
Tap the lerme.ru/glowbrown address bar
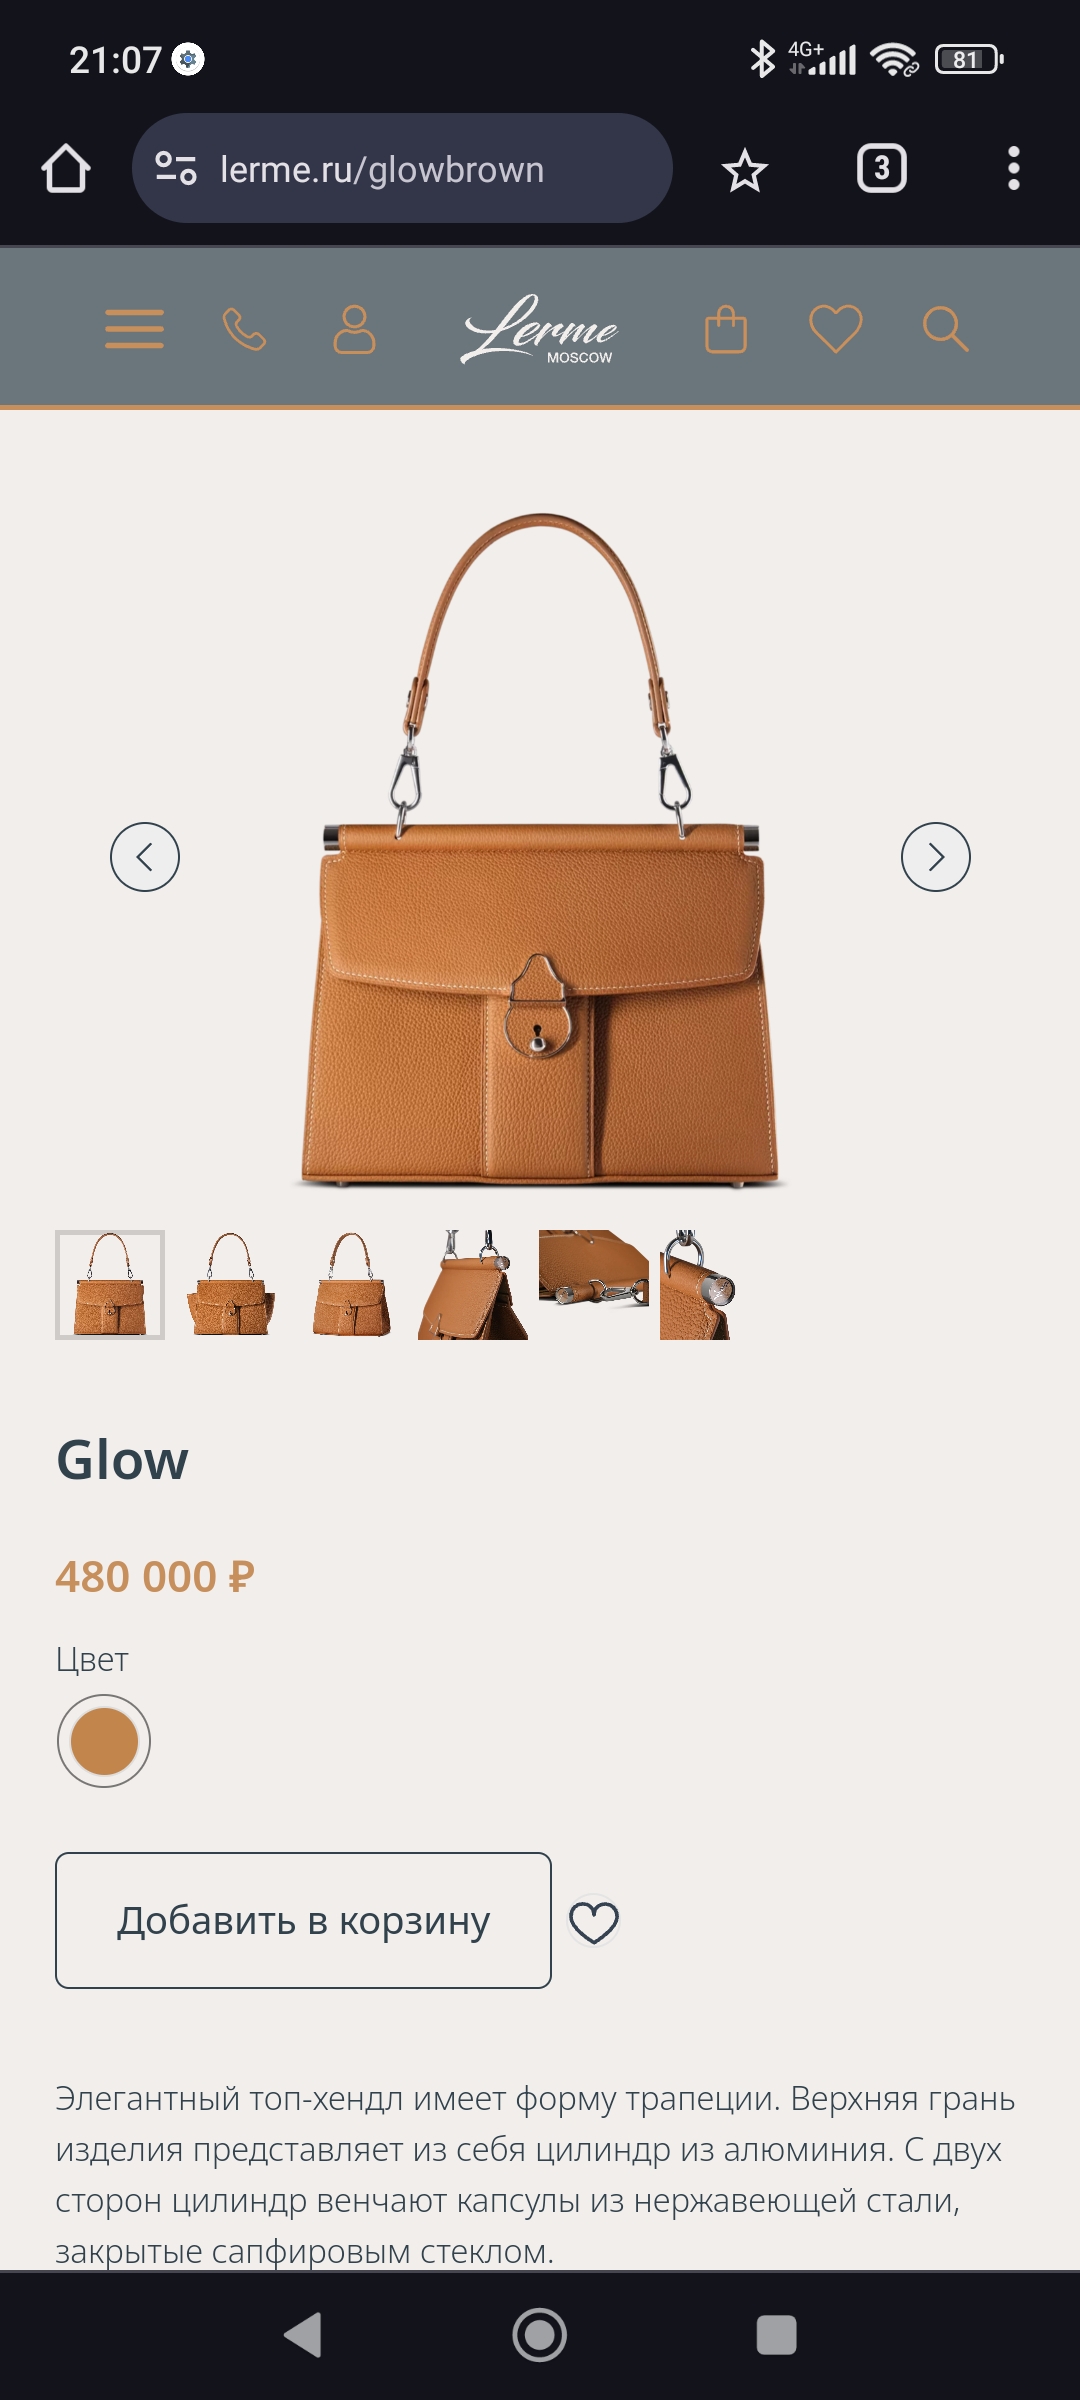pyautogui.click(x=402, y=168)
